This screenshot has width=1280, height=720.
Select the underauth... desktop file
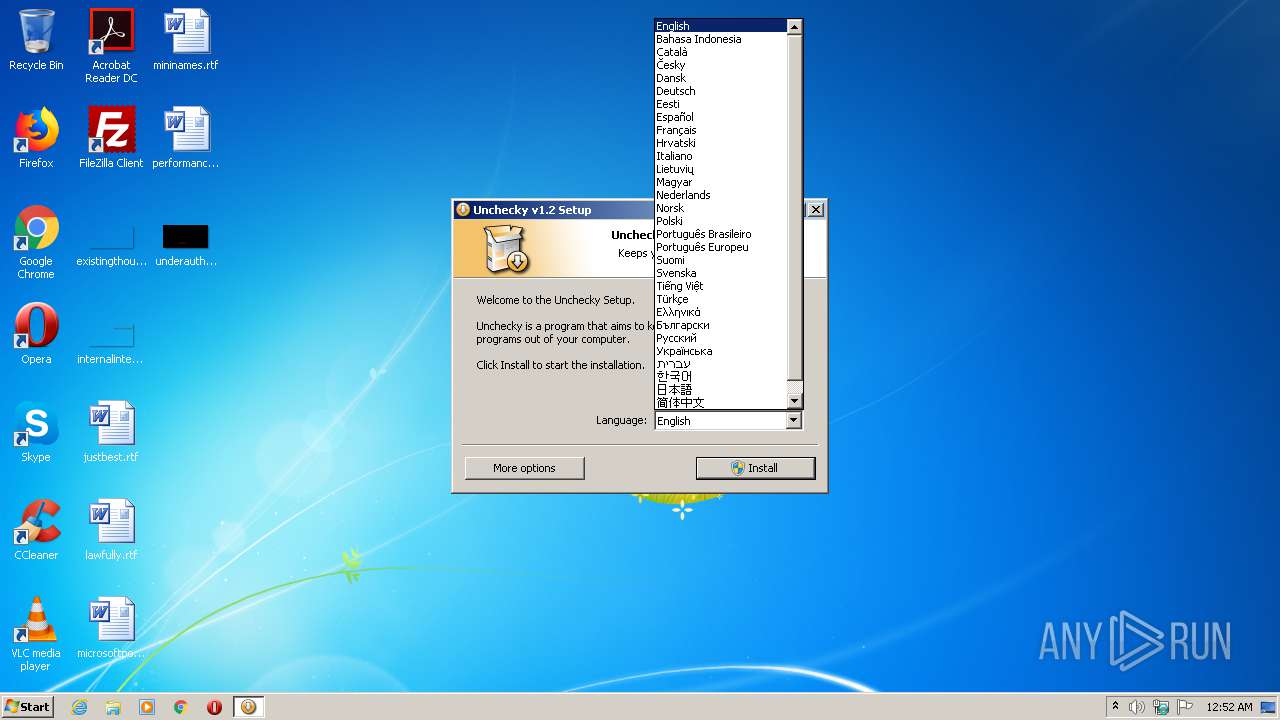pyautogui.click(x=186, y=244)
